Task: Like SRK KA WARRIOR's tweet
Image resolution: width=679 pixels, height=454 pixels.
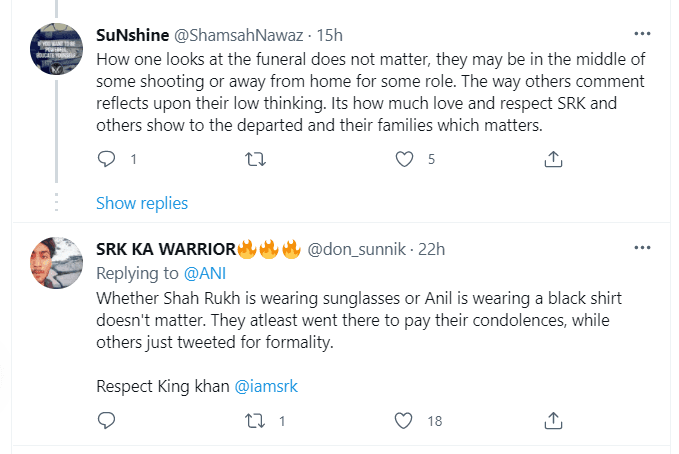Action: tap(404, 421)
